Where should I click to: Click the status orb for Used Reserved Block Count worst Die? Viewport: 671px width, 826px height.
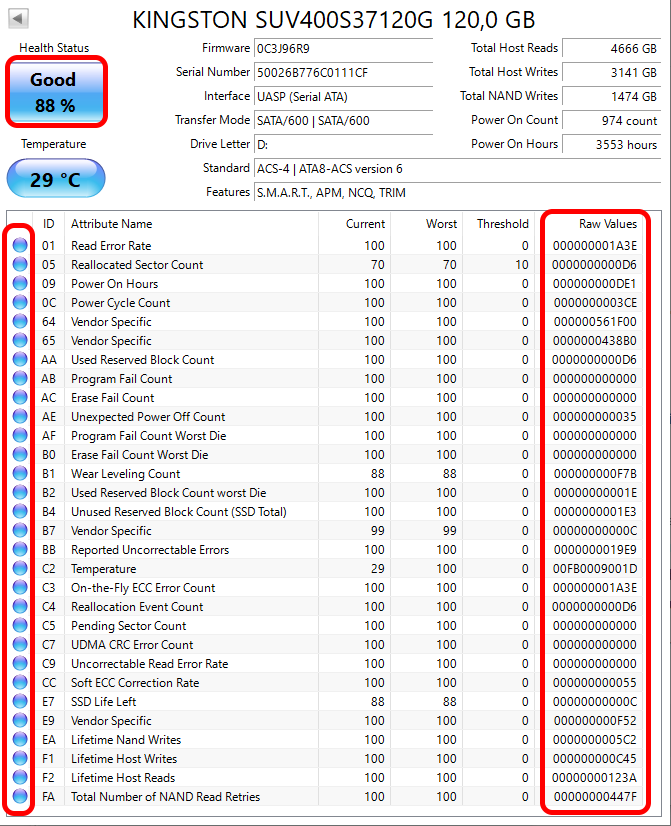(x=20, y=492)
